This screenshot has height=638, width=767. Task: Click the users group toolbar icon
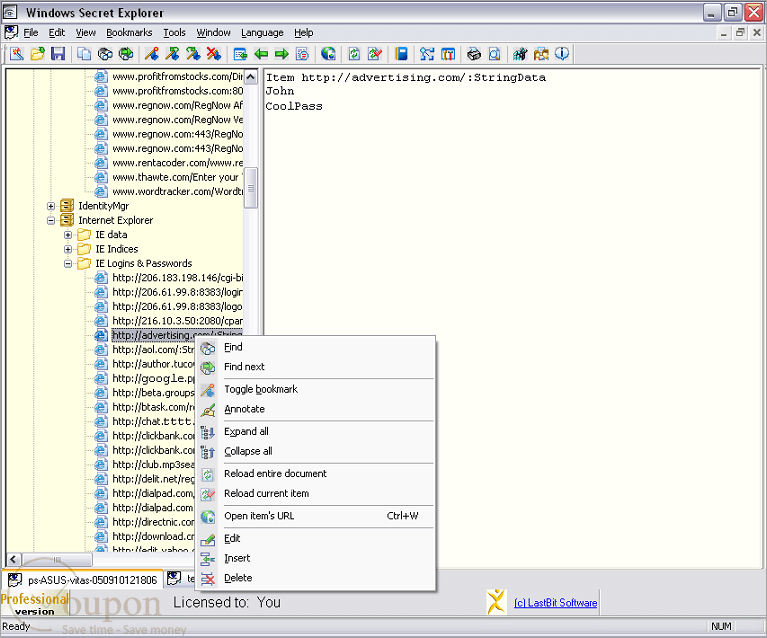[541, 54]
